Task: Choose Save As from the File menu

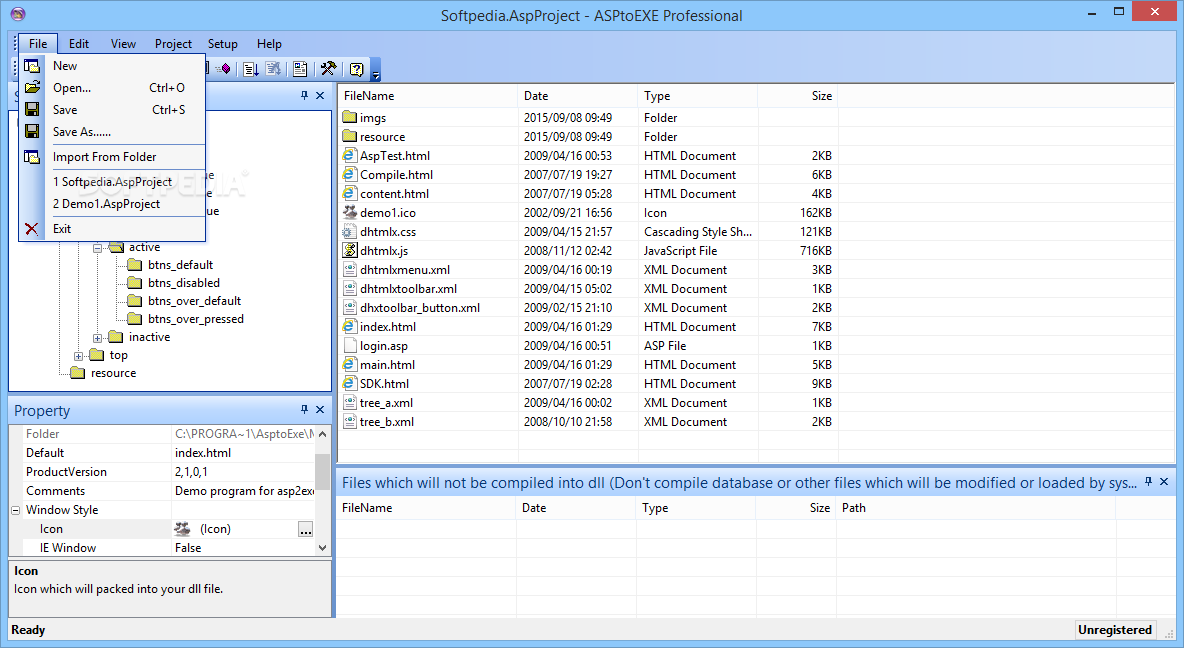Action: coord(112,131)
